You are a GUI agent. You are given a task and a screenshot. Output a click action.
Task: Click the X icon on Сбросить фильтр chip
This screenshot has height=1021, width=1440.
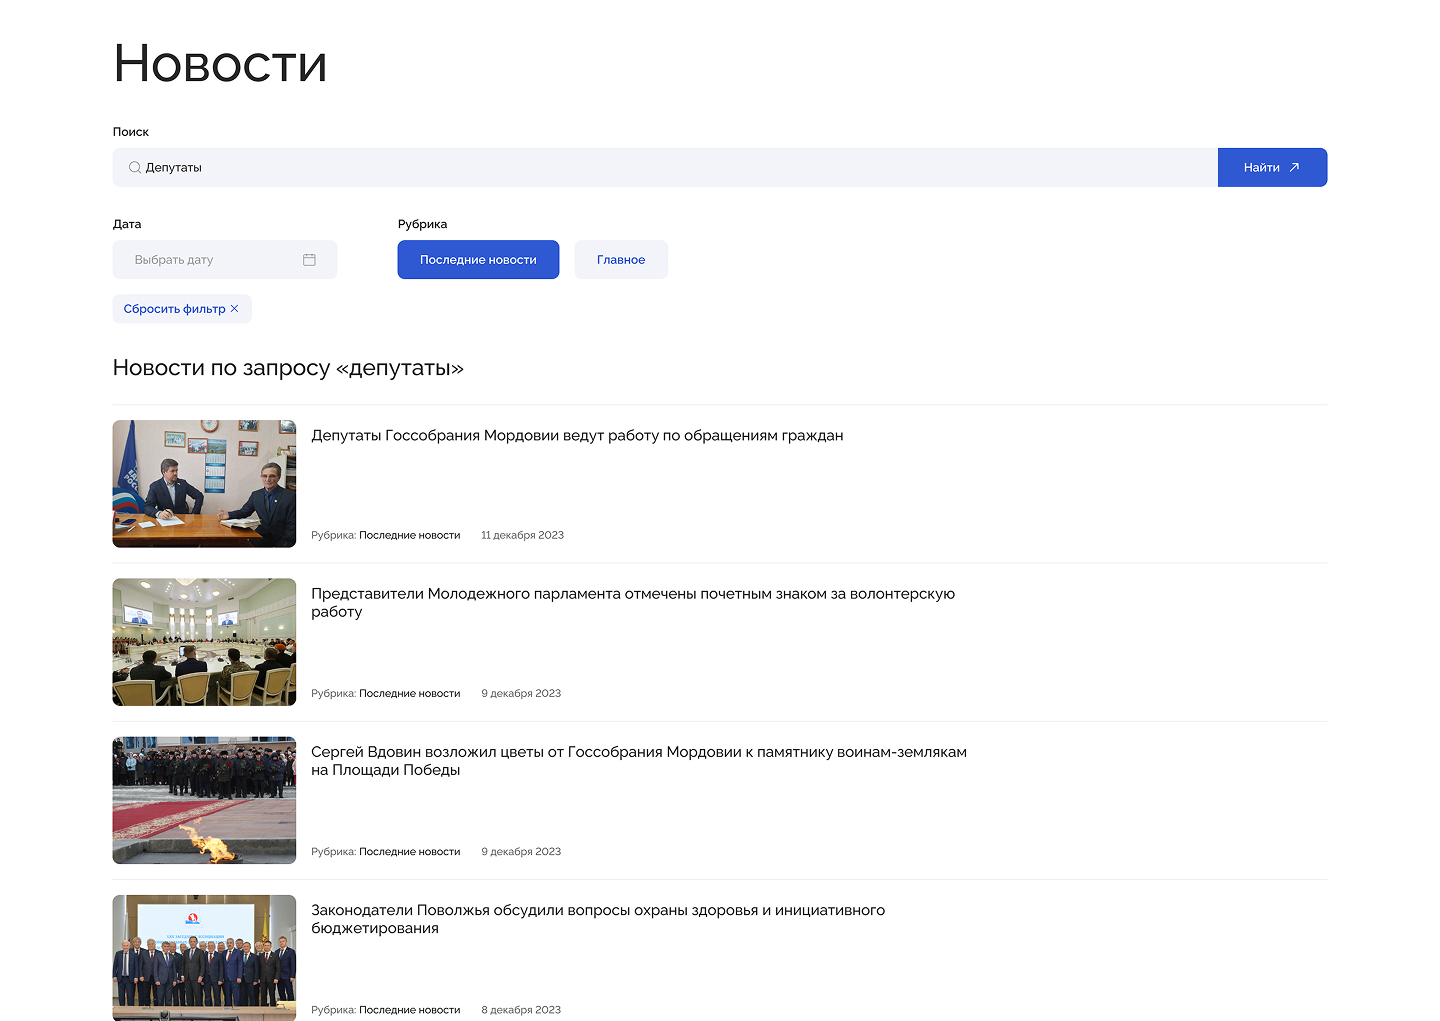(x=236, y=309)
